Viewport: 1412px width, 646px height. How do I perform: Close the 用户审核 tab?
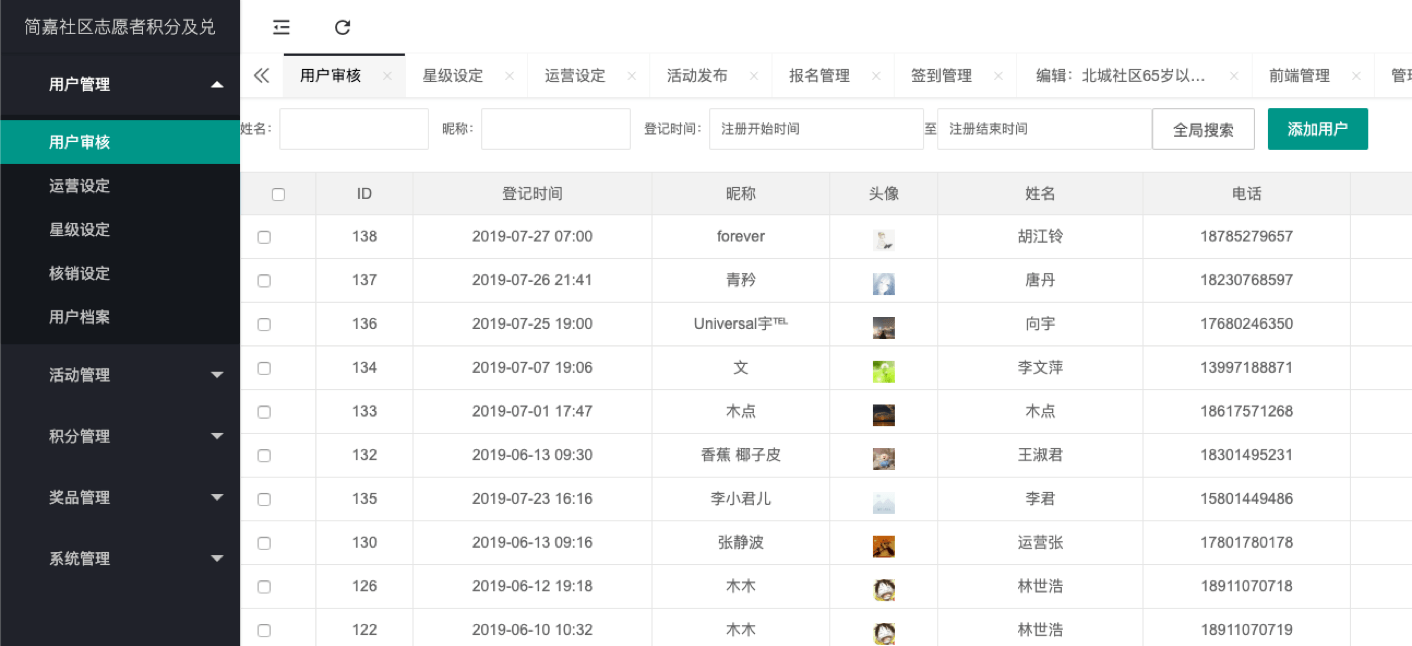pyautogui.click(x=387, y=76)
